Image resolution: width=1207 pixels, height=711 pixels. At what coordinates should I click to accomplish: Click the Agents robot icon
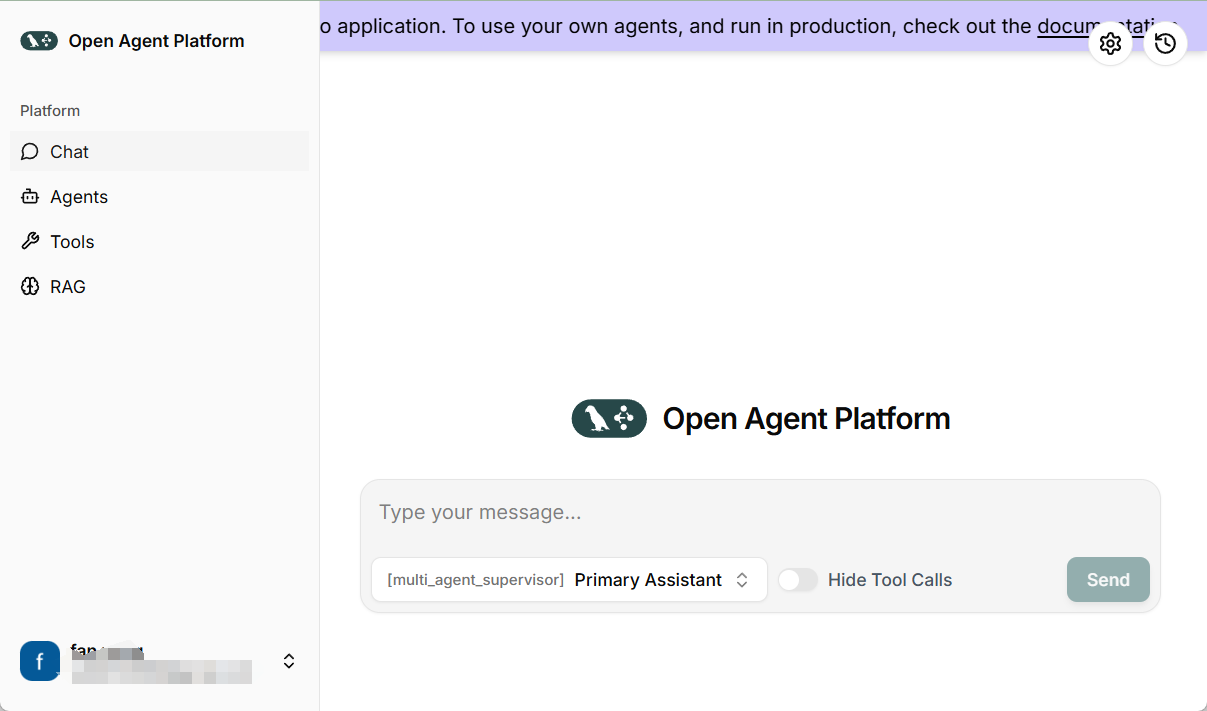tap(30, 197)
